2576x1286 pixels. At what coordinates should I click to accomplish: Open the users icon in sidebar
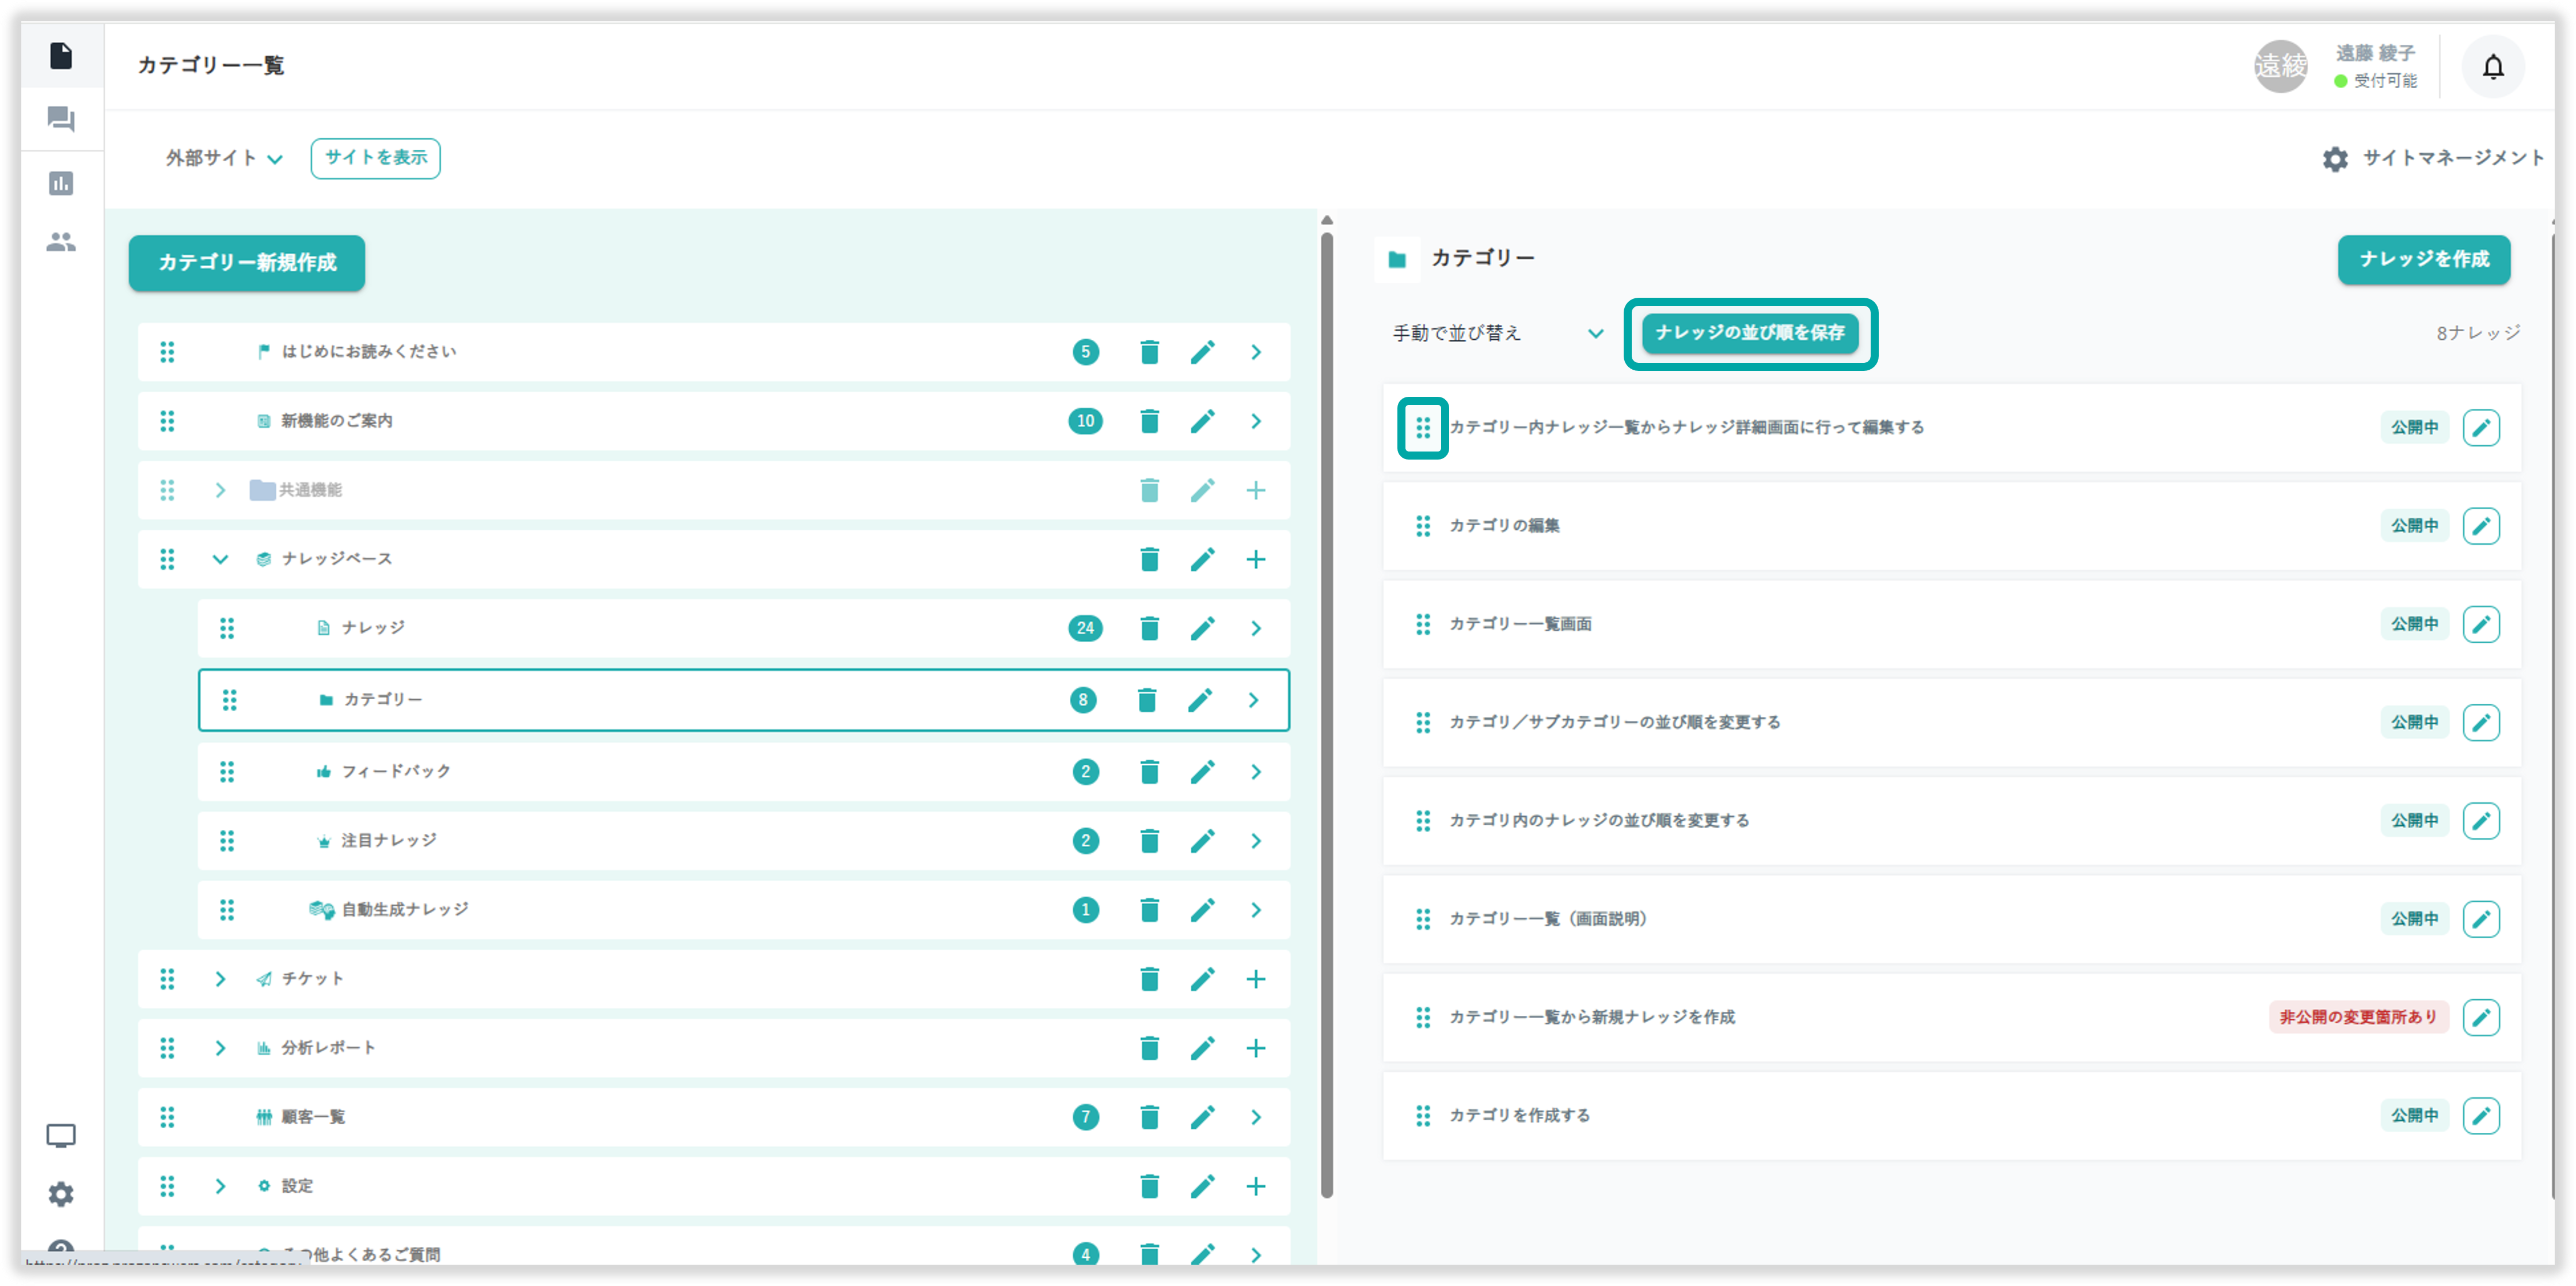[x=61, y=242]
